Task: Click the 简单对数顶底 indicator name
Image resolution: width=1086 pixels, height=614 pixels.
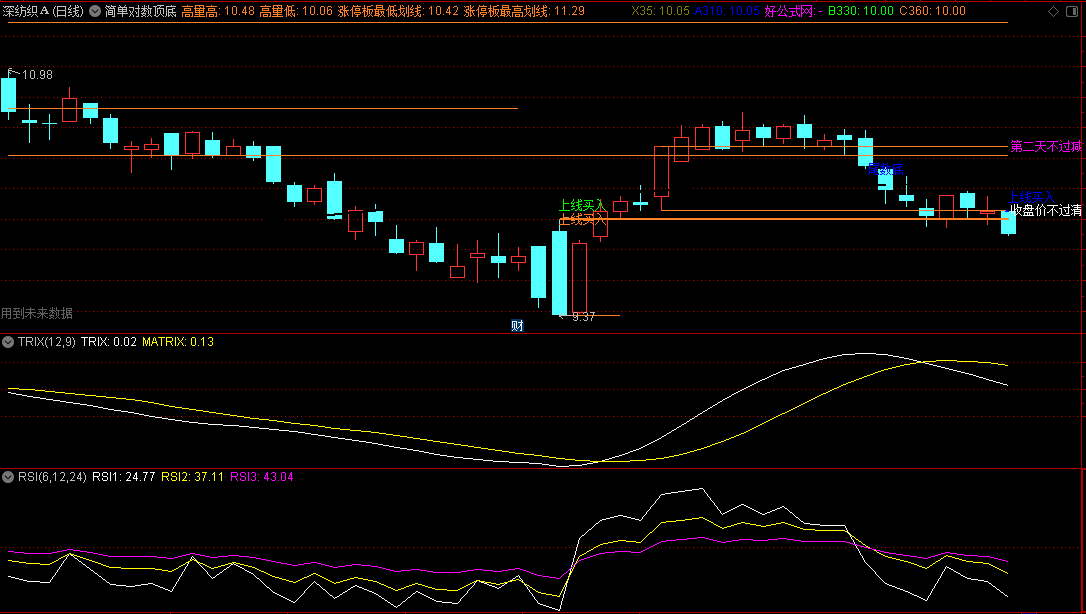Action: 141,11
